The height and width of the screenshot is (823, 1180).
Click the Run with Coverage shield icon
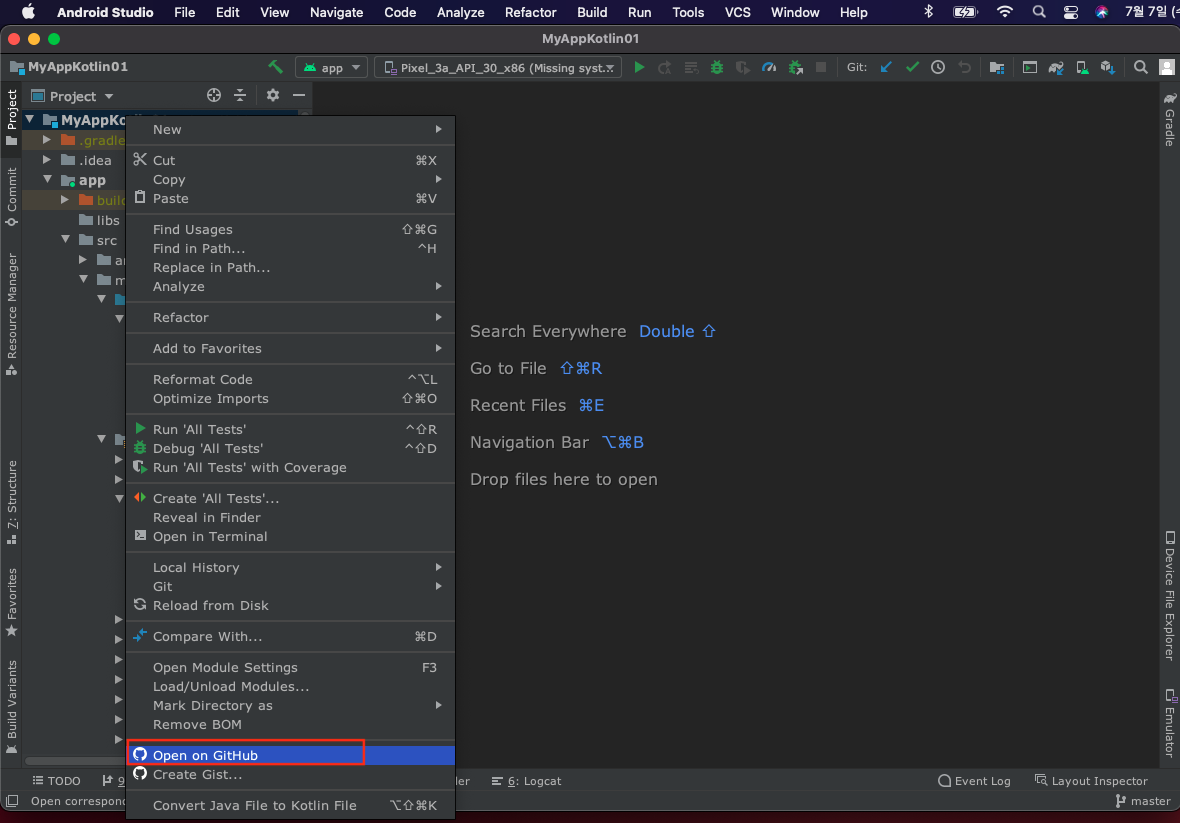pos(742,67)
